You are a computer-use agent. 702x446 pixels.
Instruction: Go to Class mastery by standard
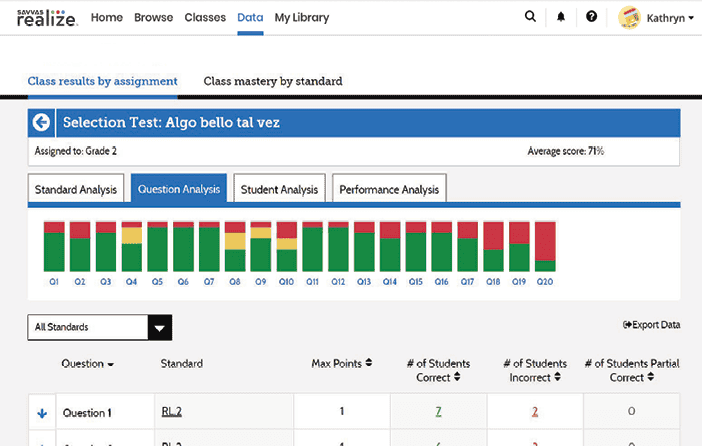[x=272, y=81]
